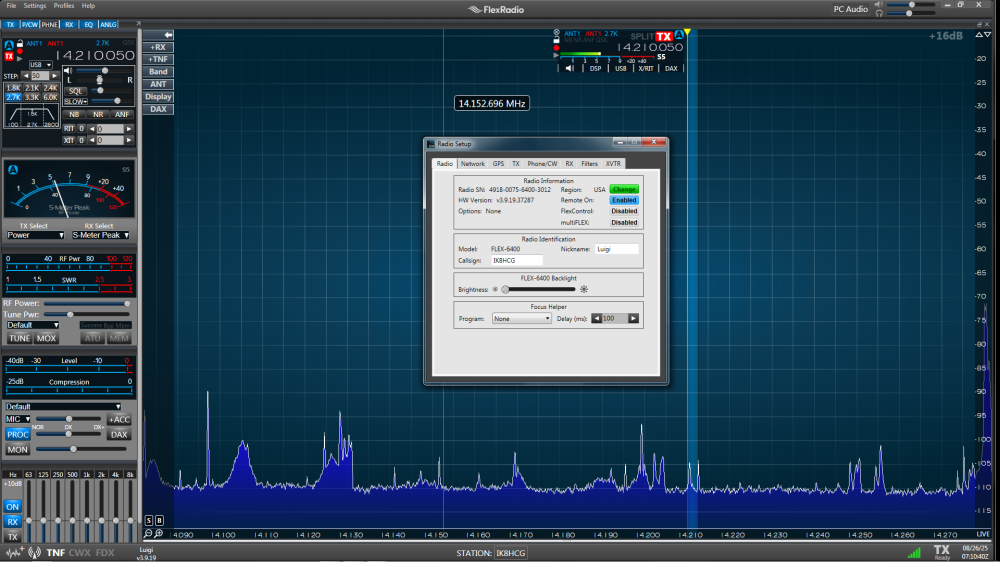Click the slice lock icon in the left panel
Viewport: 1000px width, 567px height.
(20, 43)
